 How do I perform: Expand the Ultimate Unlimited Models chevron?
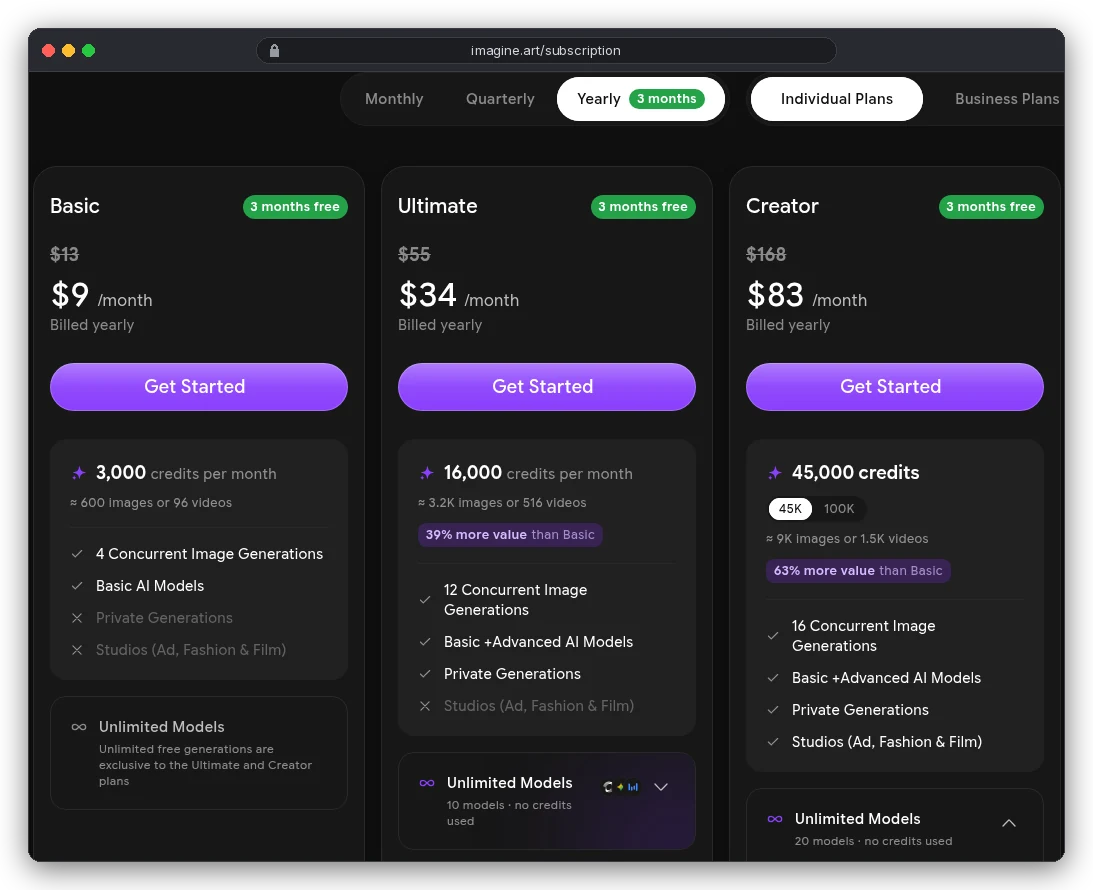pos(661,787)
